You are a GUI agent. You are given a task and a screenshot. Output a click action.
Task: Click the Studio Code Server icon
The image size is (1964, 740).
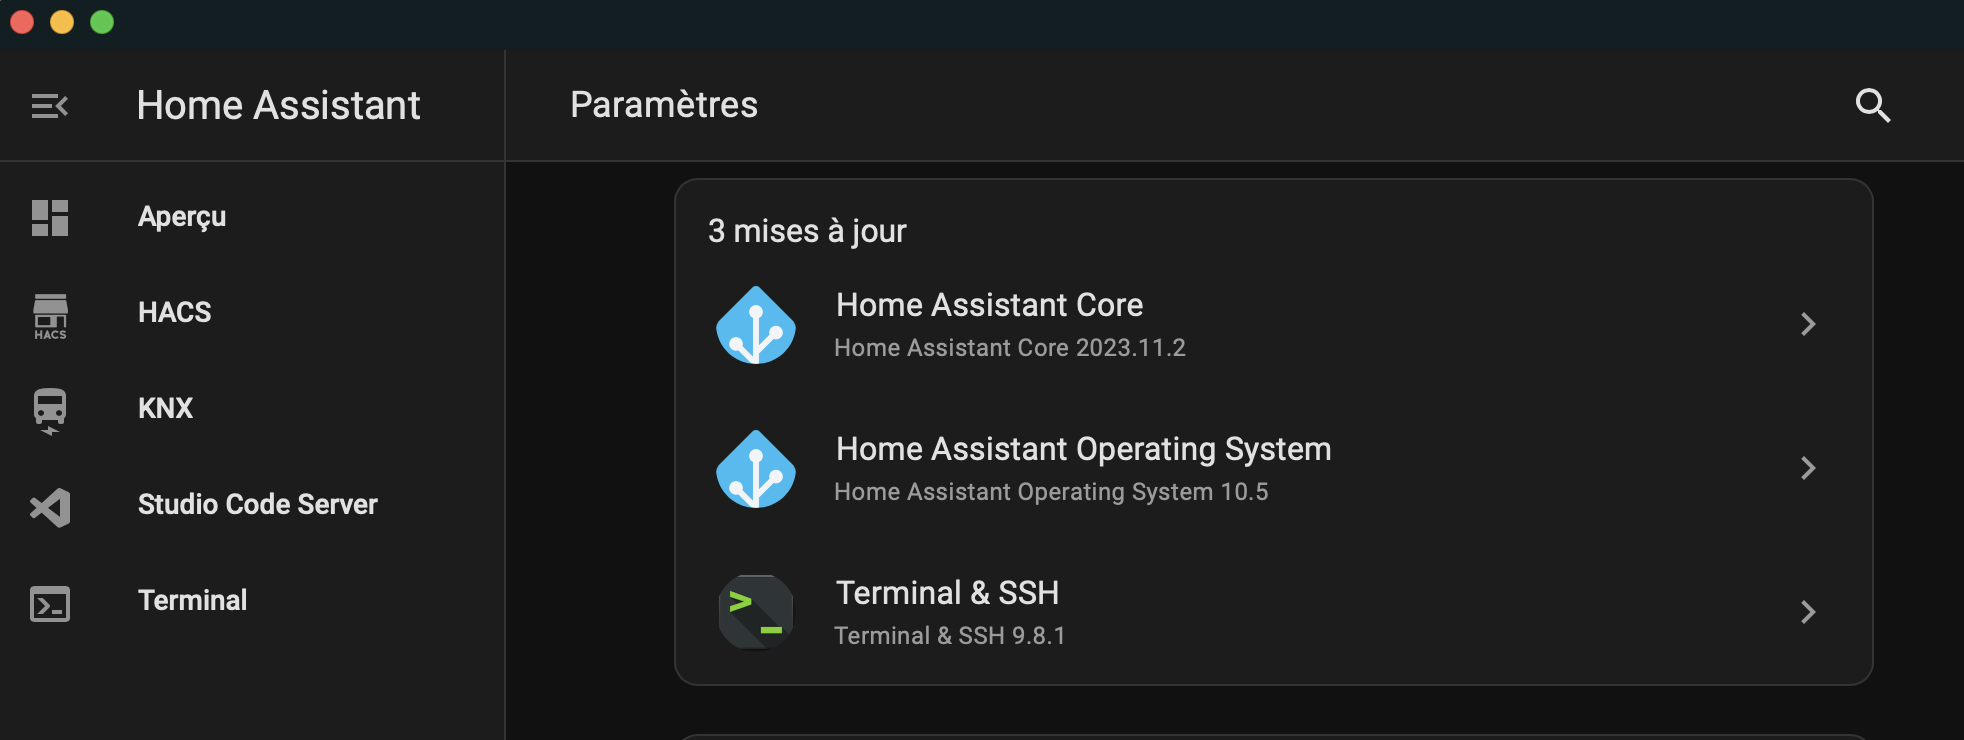pyautogui.click(x=50, y=507)
